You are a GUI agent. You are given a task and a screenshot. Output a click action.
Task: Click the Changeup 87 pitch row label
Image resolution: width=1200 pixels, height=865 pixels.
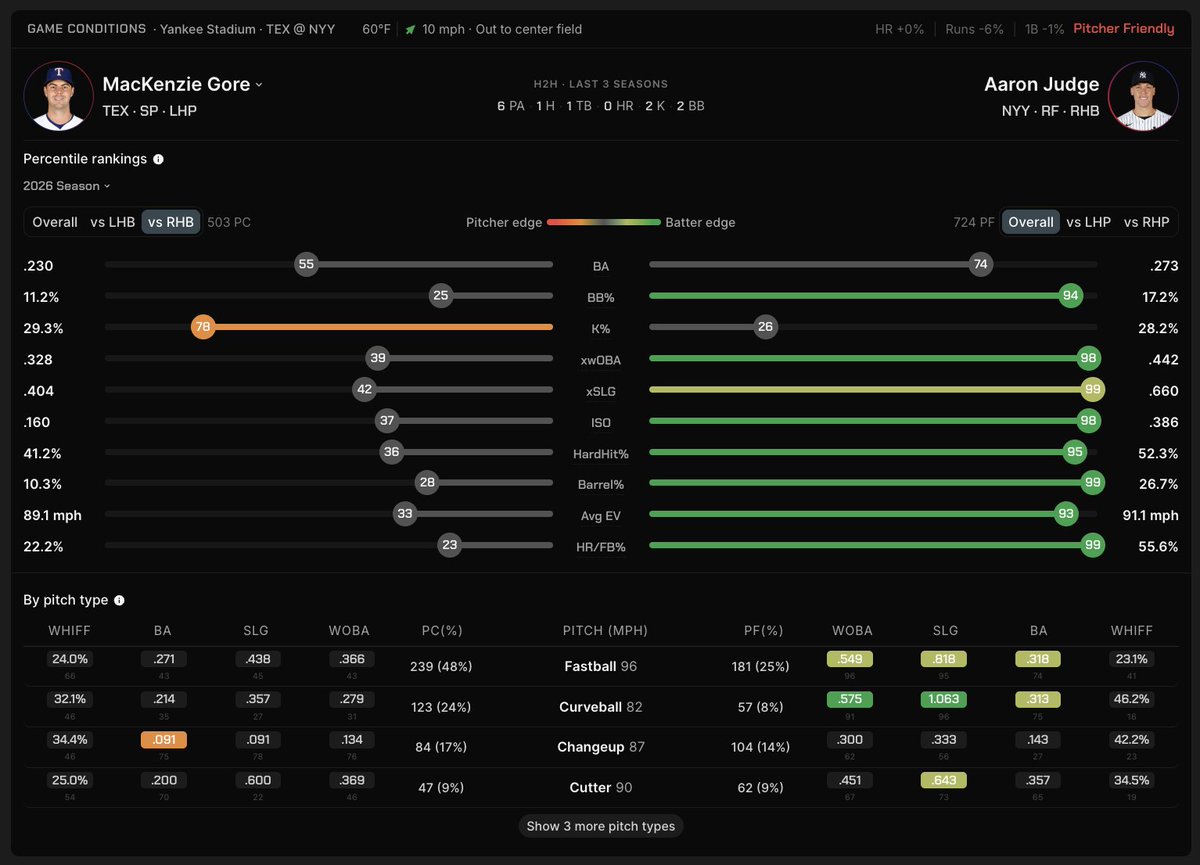pyautogui.click(x=601, y=747)
